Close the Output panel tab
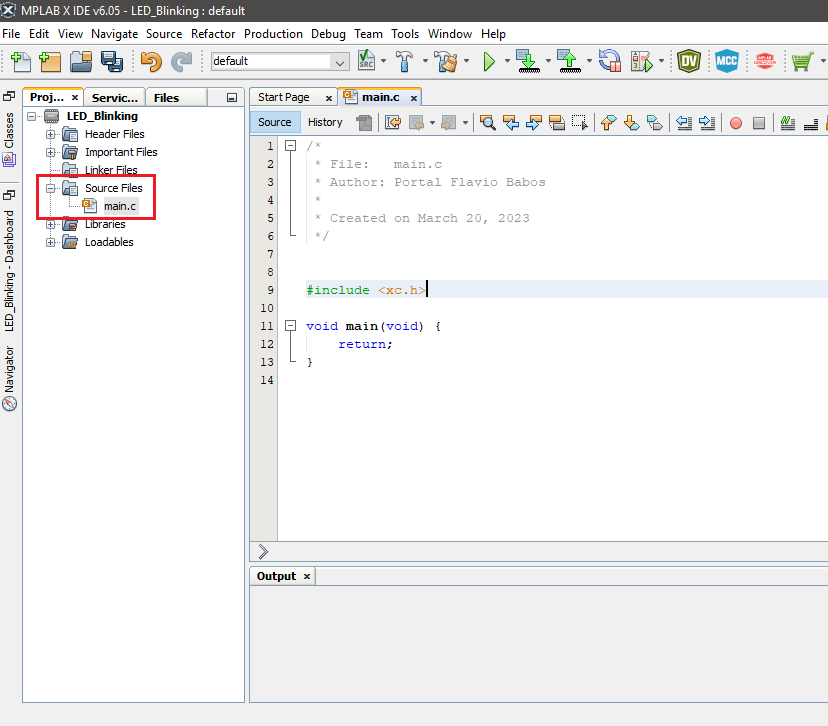 [x=306, y=577]
